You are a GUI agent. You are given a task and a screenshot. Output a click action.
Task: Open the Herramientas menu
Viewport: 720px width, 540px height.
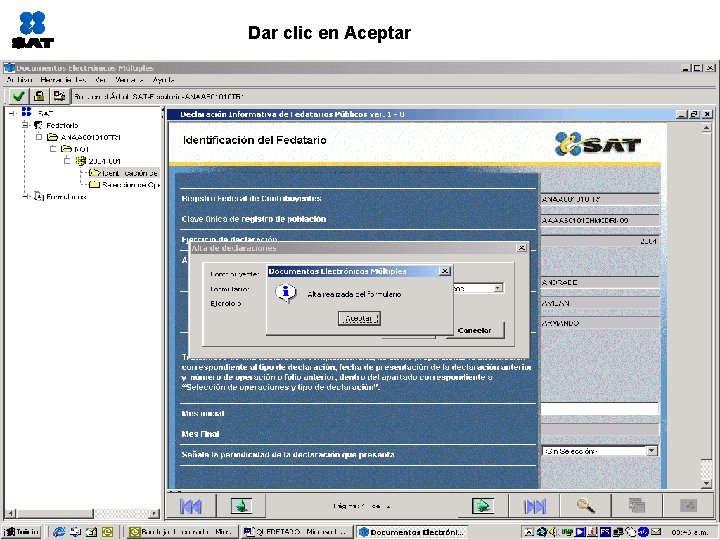[63, 80]
